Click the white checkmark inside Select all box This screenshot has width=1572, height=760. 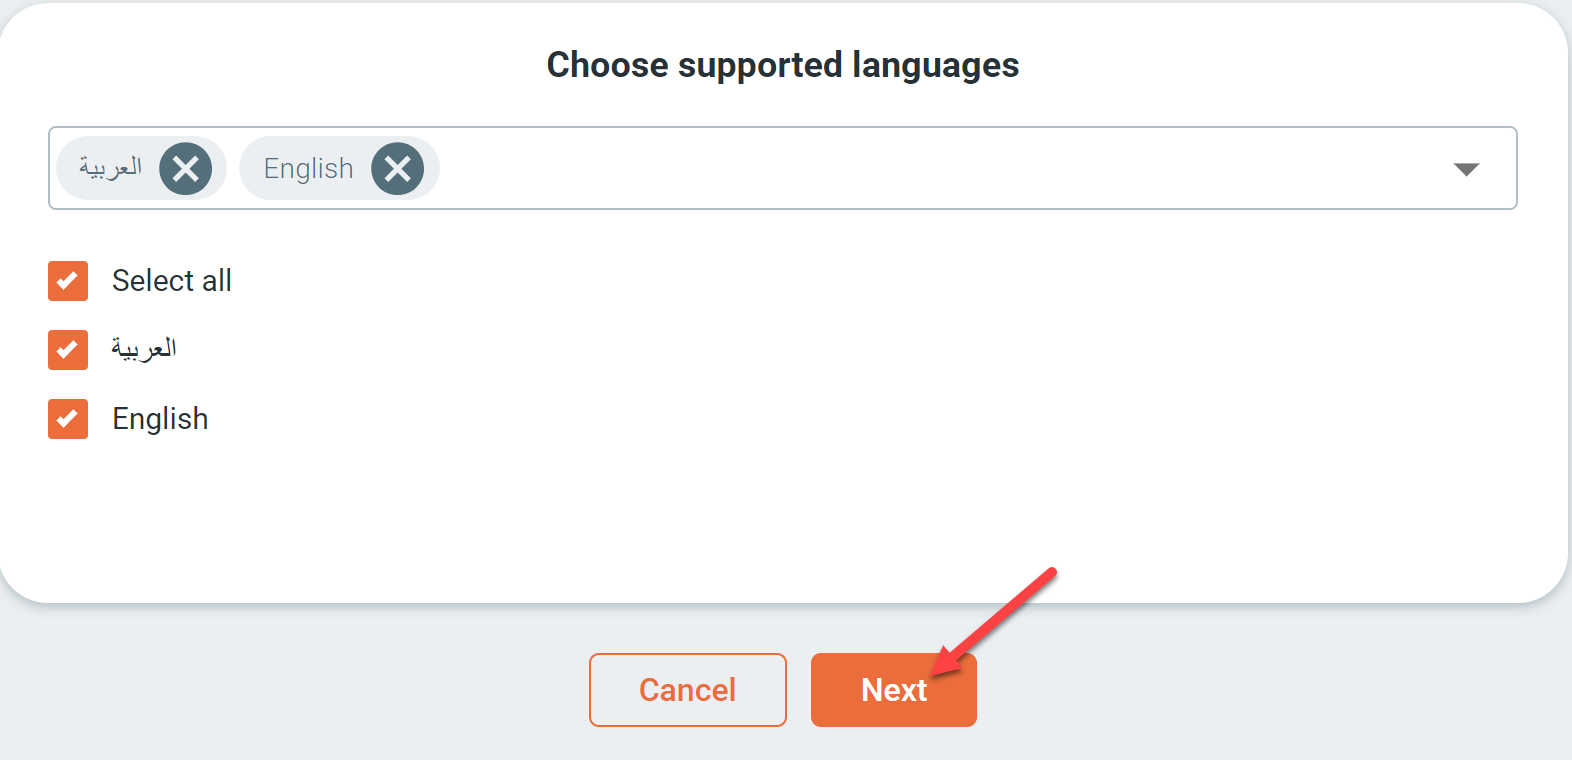pos(68,281)
